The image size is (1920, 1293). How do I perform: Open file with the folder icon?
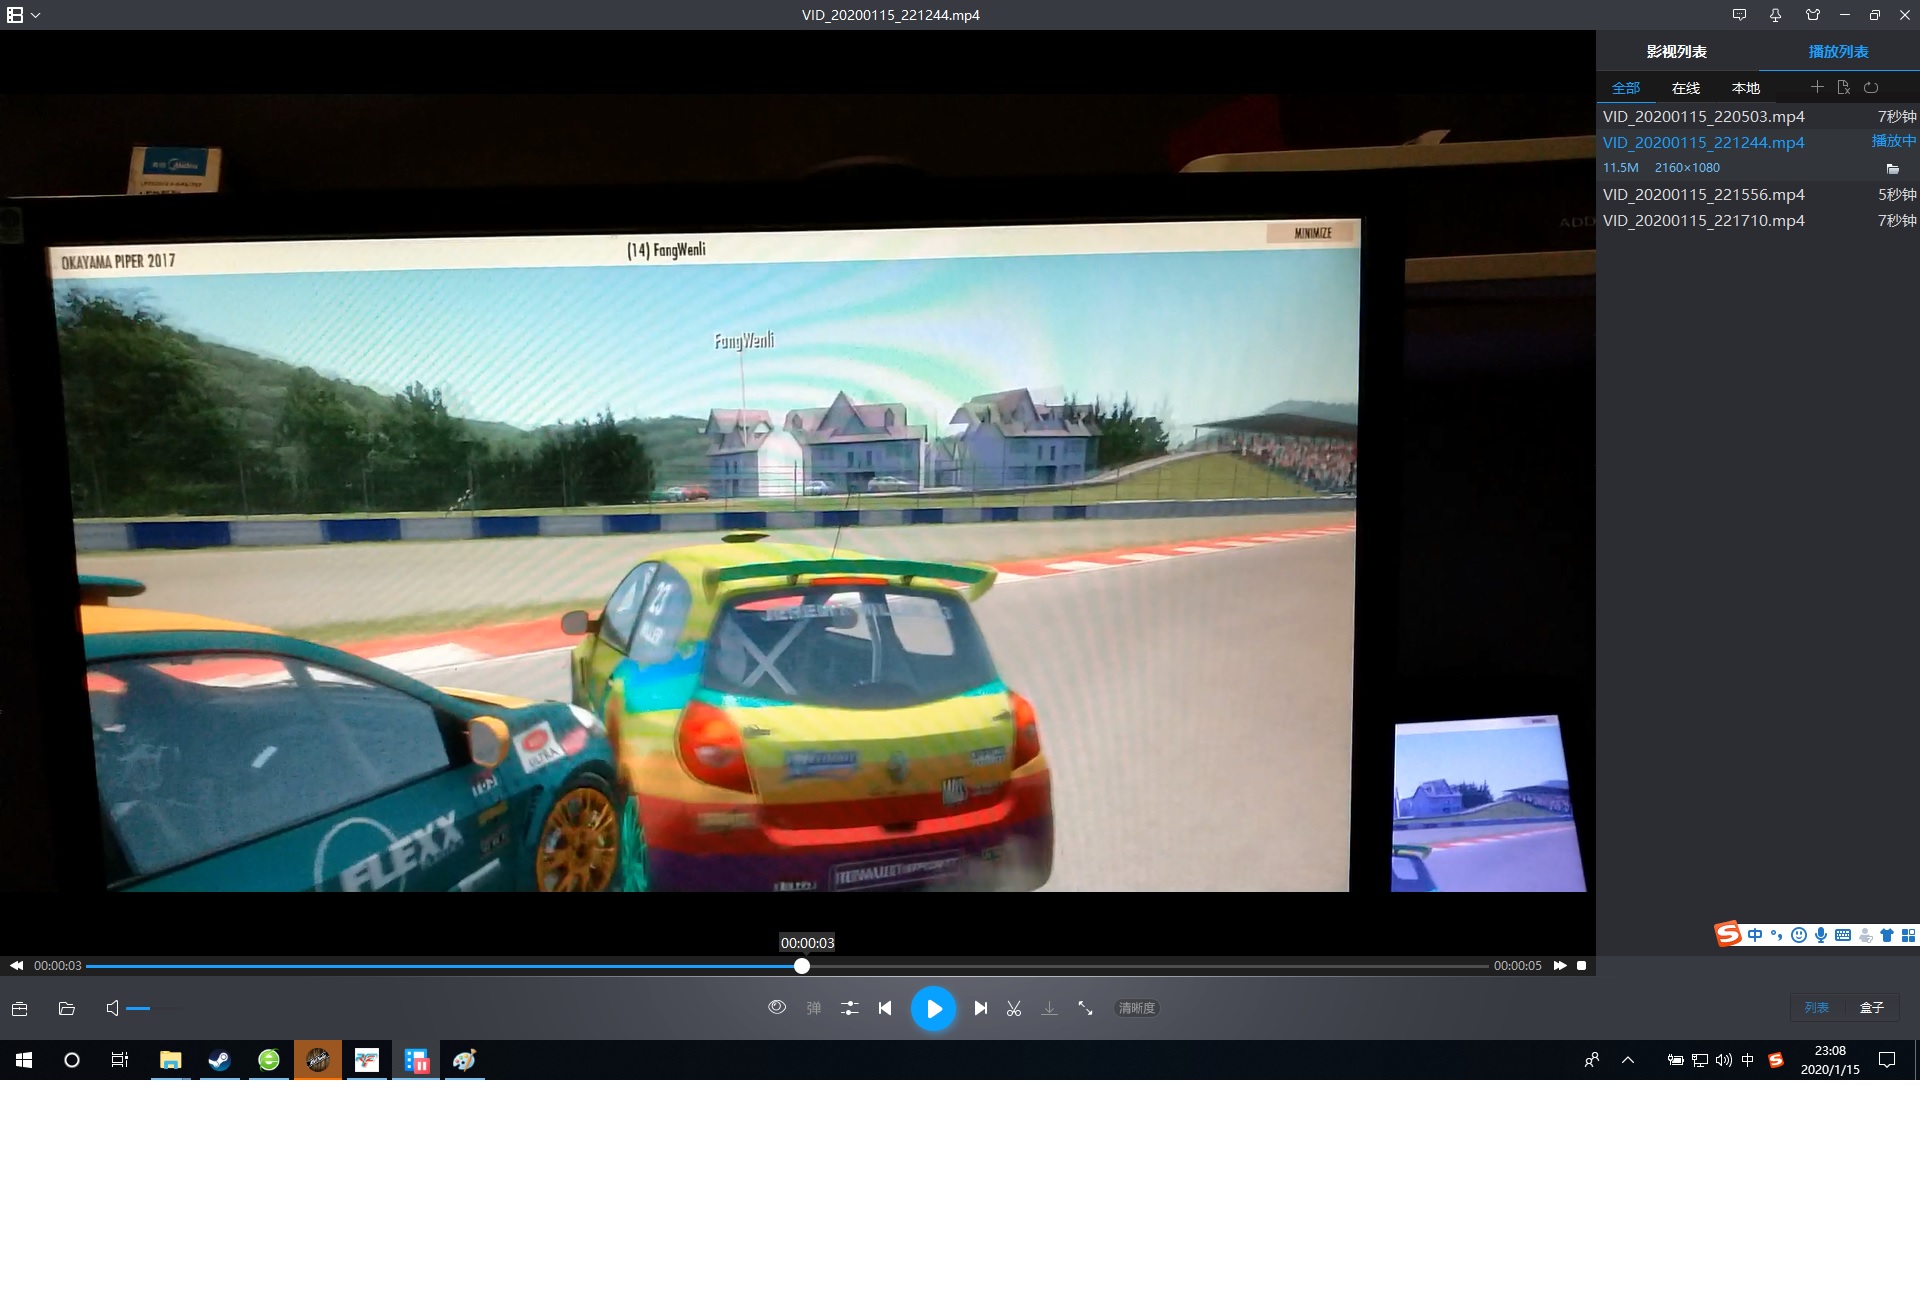pyautogui.click(x=67, y=1008)
